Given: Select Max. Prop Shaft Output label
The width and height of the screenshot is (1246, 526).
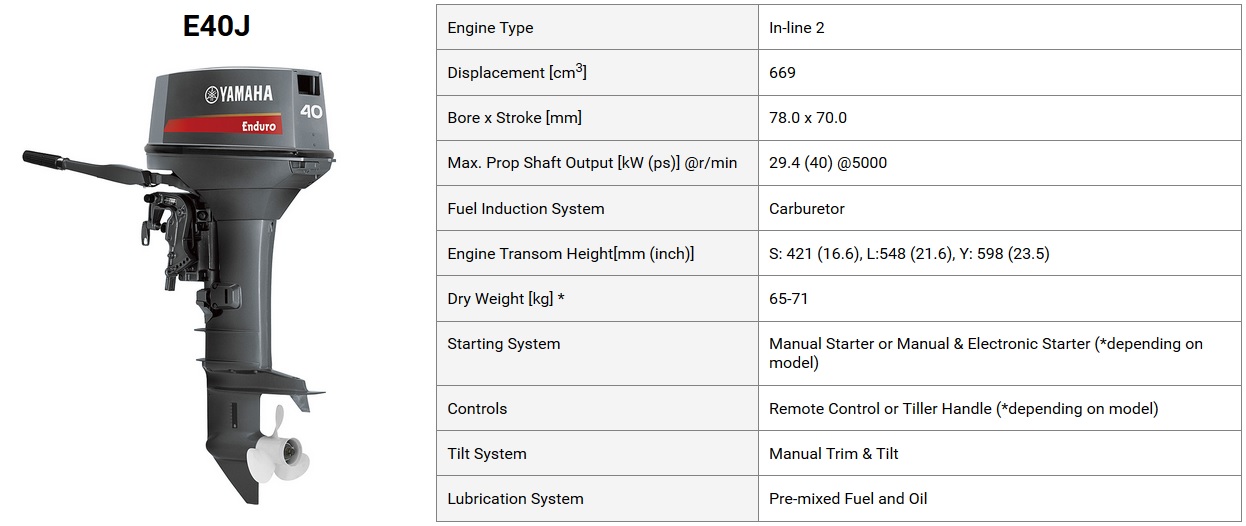Looking at the screenshot, I should click(592, 163).
